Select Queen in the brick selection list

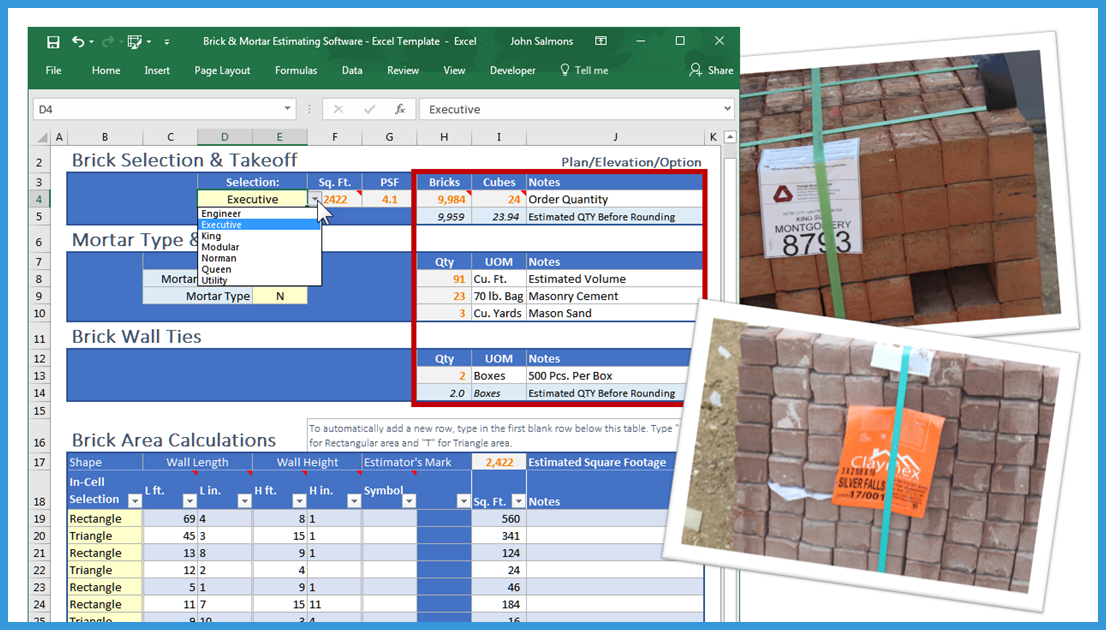click(x=216, y=269)
